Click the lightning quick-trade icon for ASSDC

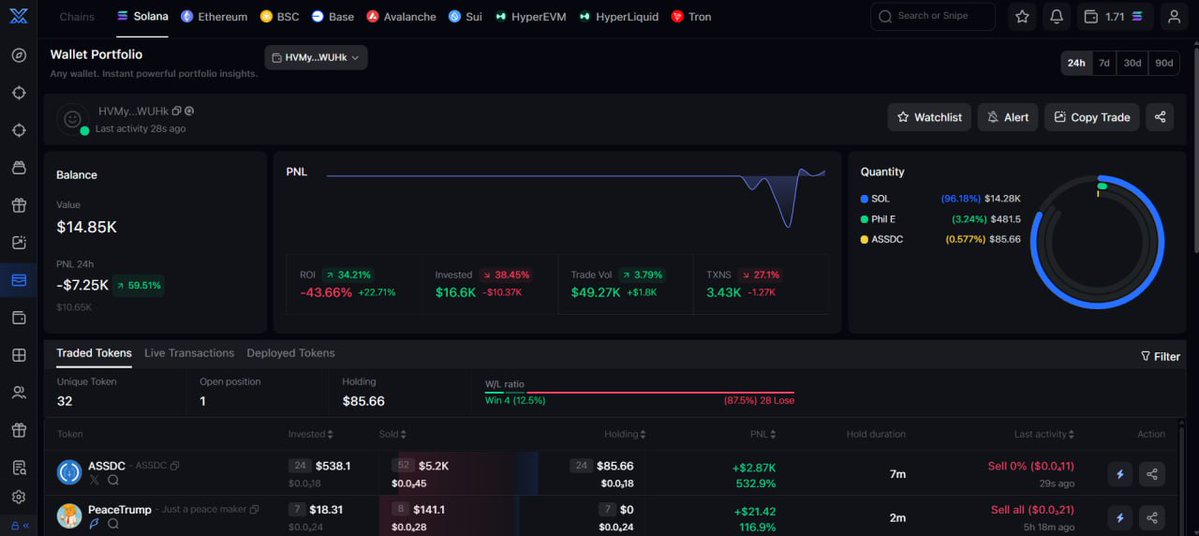pos(1120,474)
